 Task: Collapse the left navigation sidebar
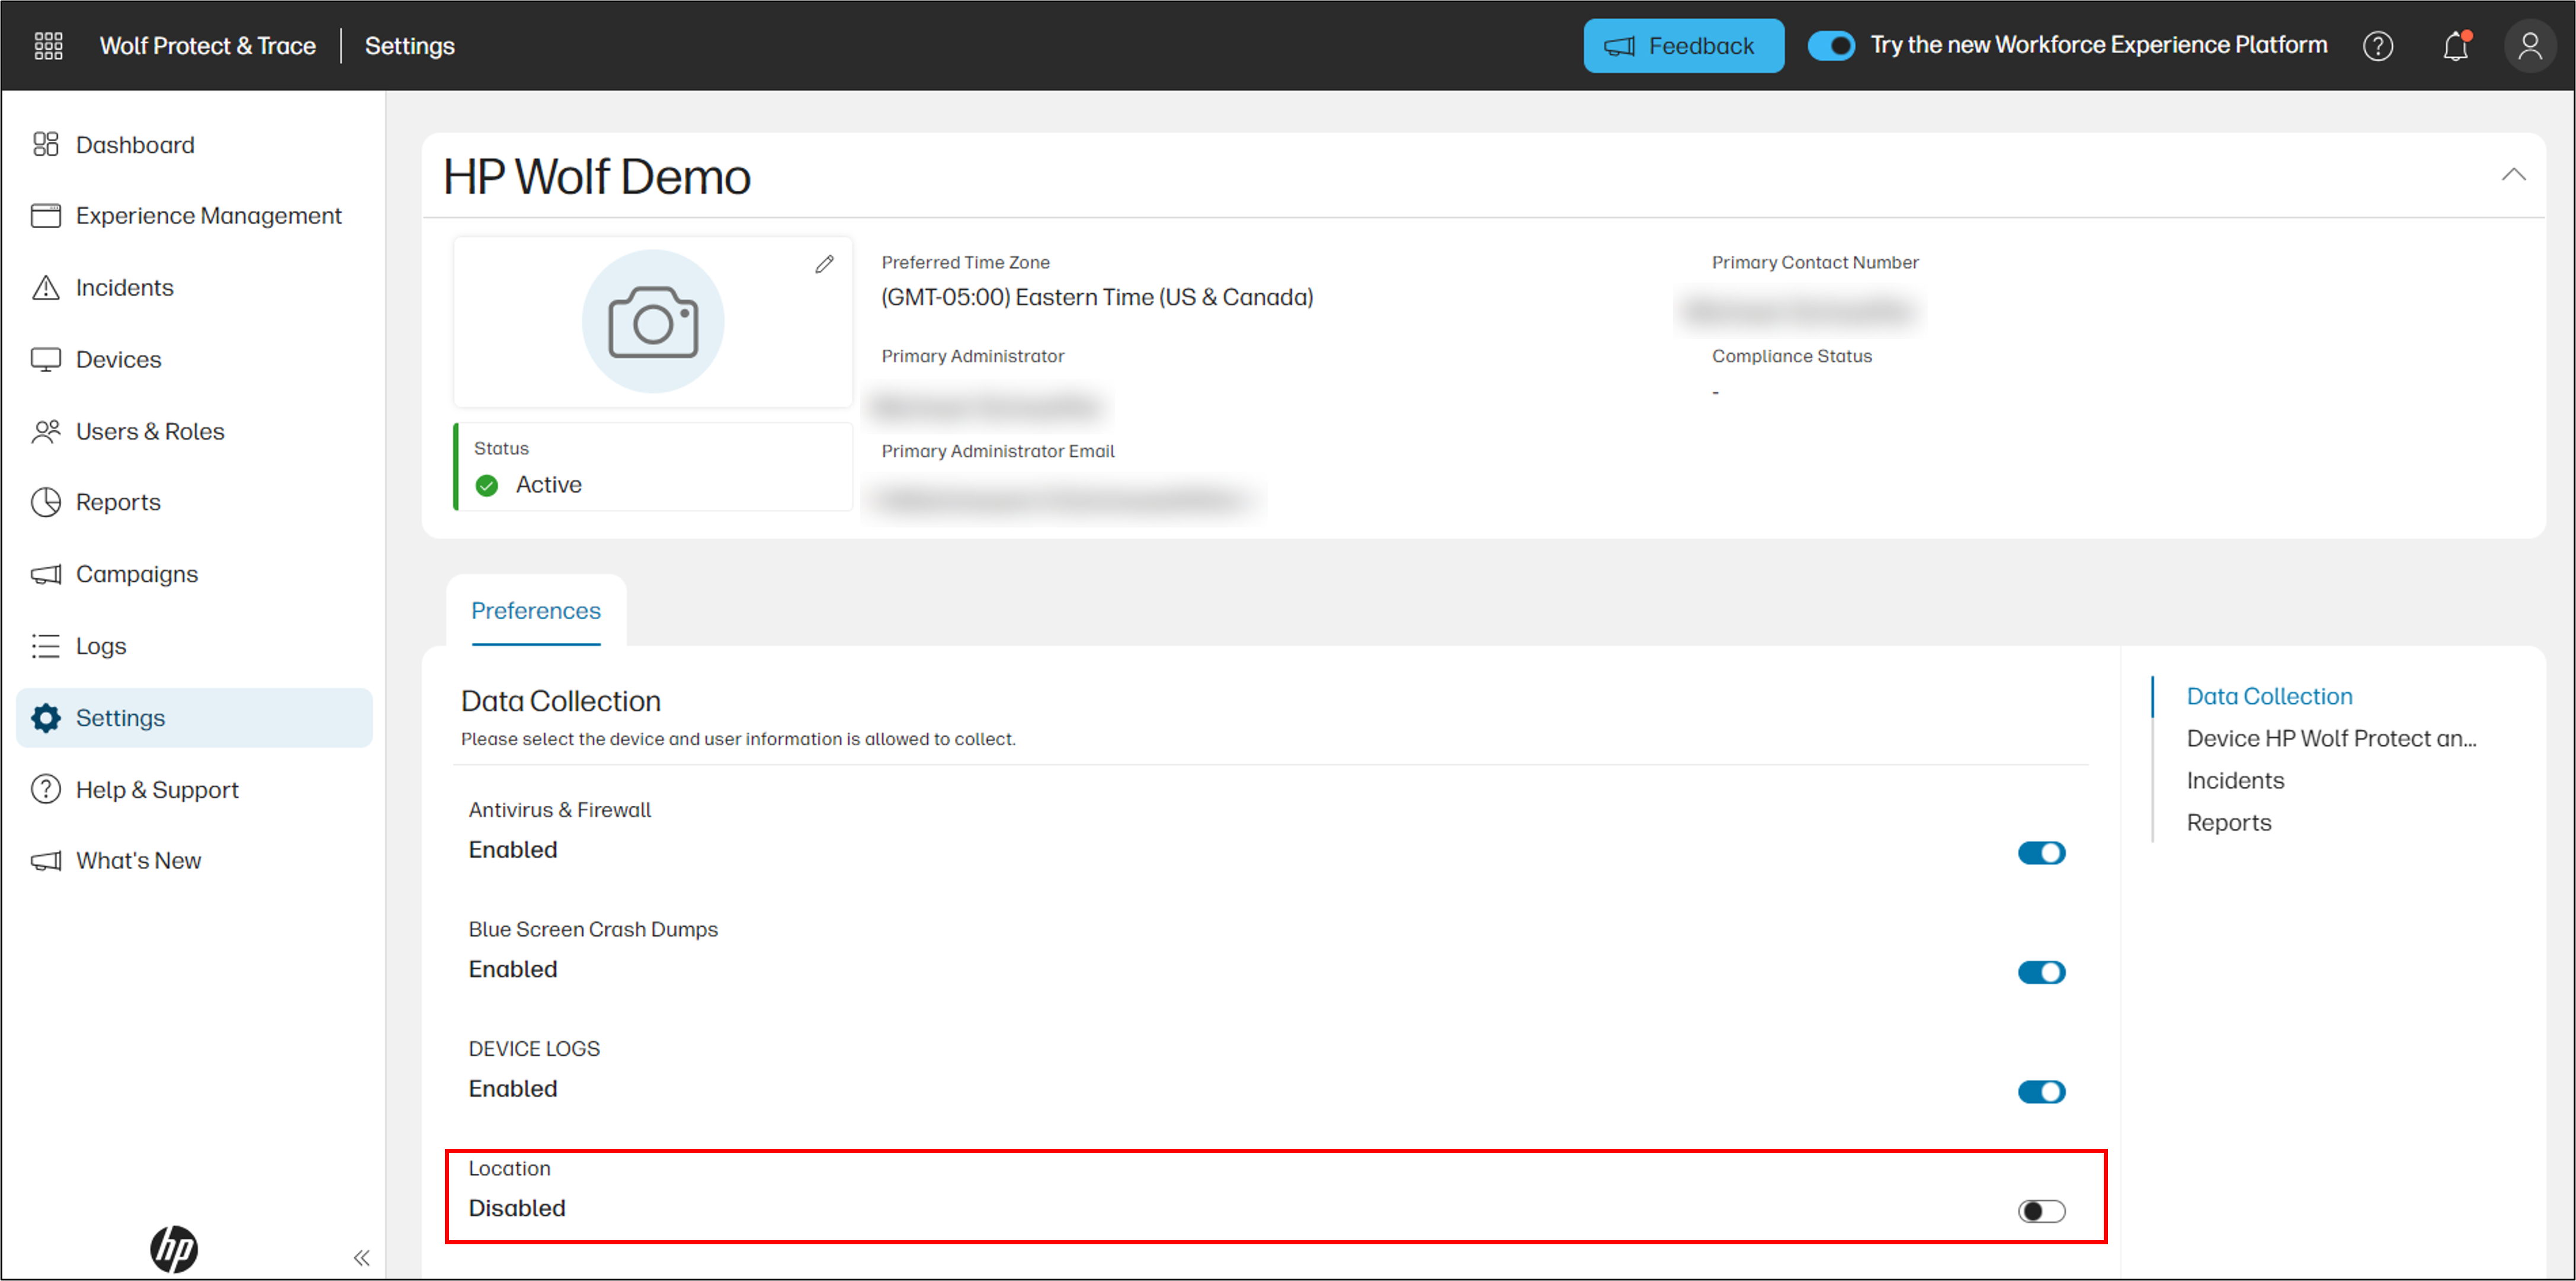coord(362,1257)
